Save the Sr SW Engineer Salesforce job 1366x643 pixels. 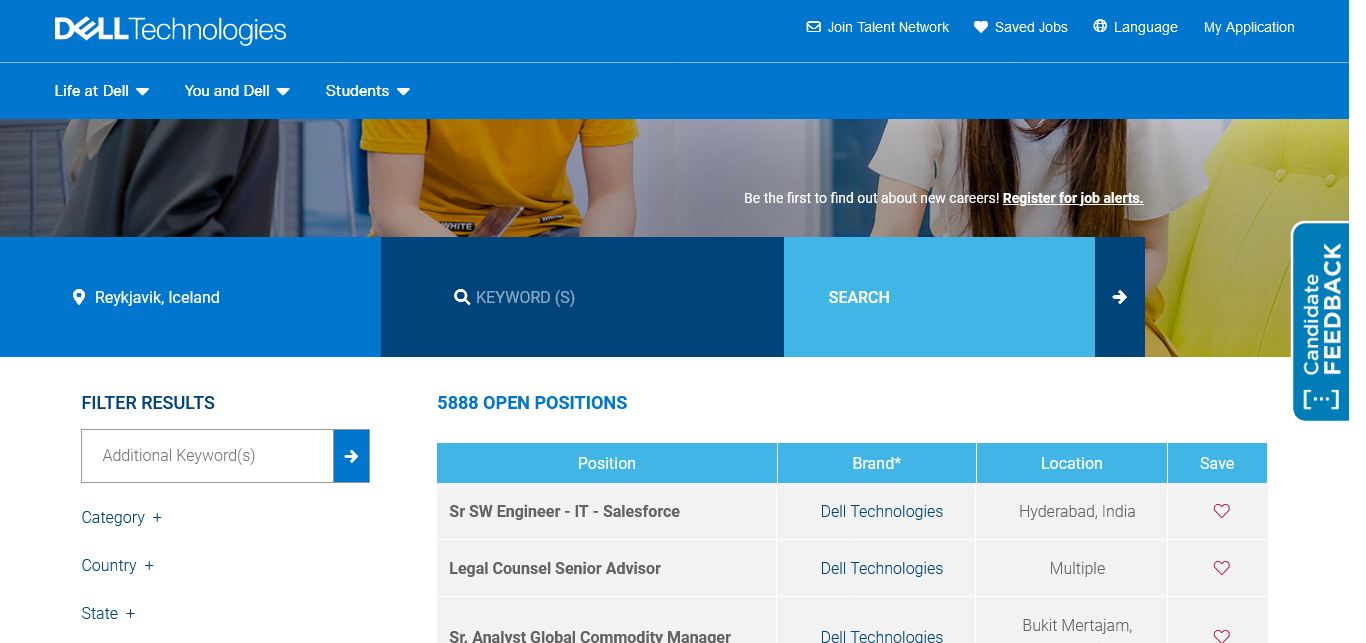(x=1221, y=511)
